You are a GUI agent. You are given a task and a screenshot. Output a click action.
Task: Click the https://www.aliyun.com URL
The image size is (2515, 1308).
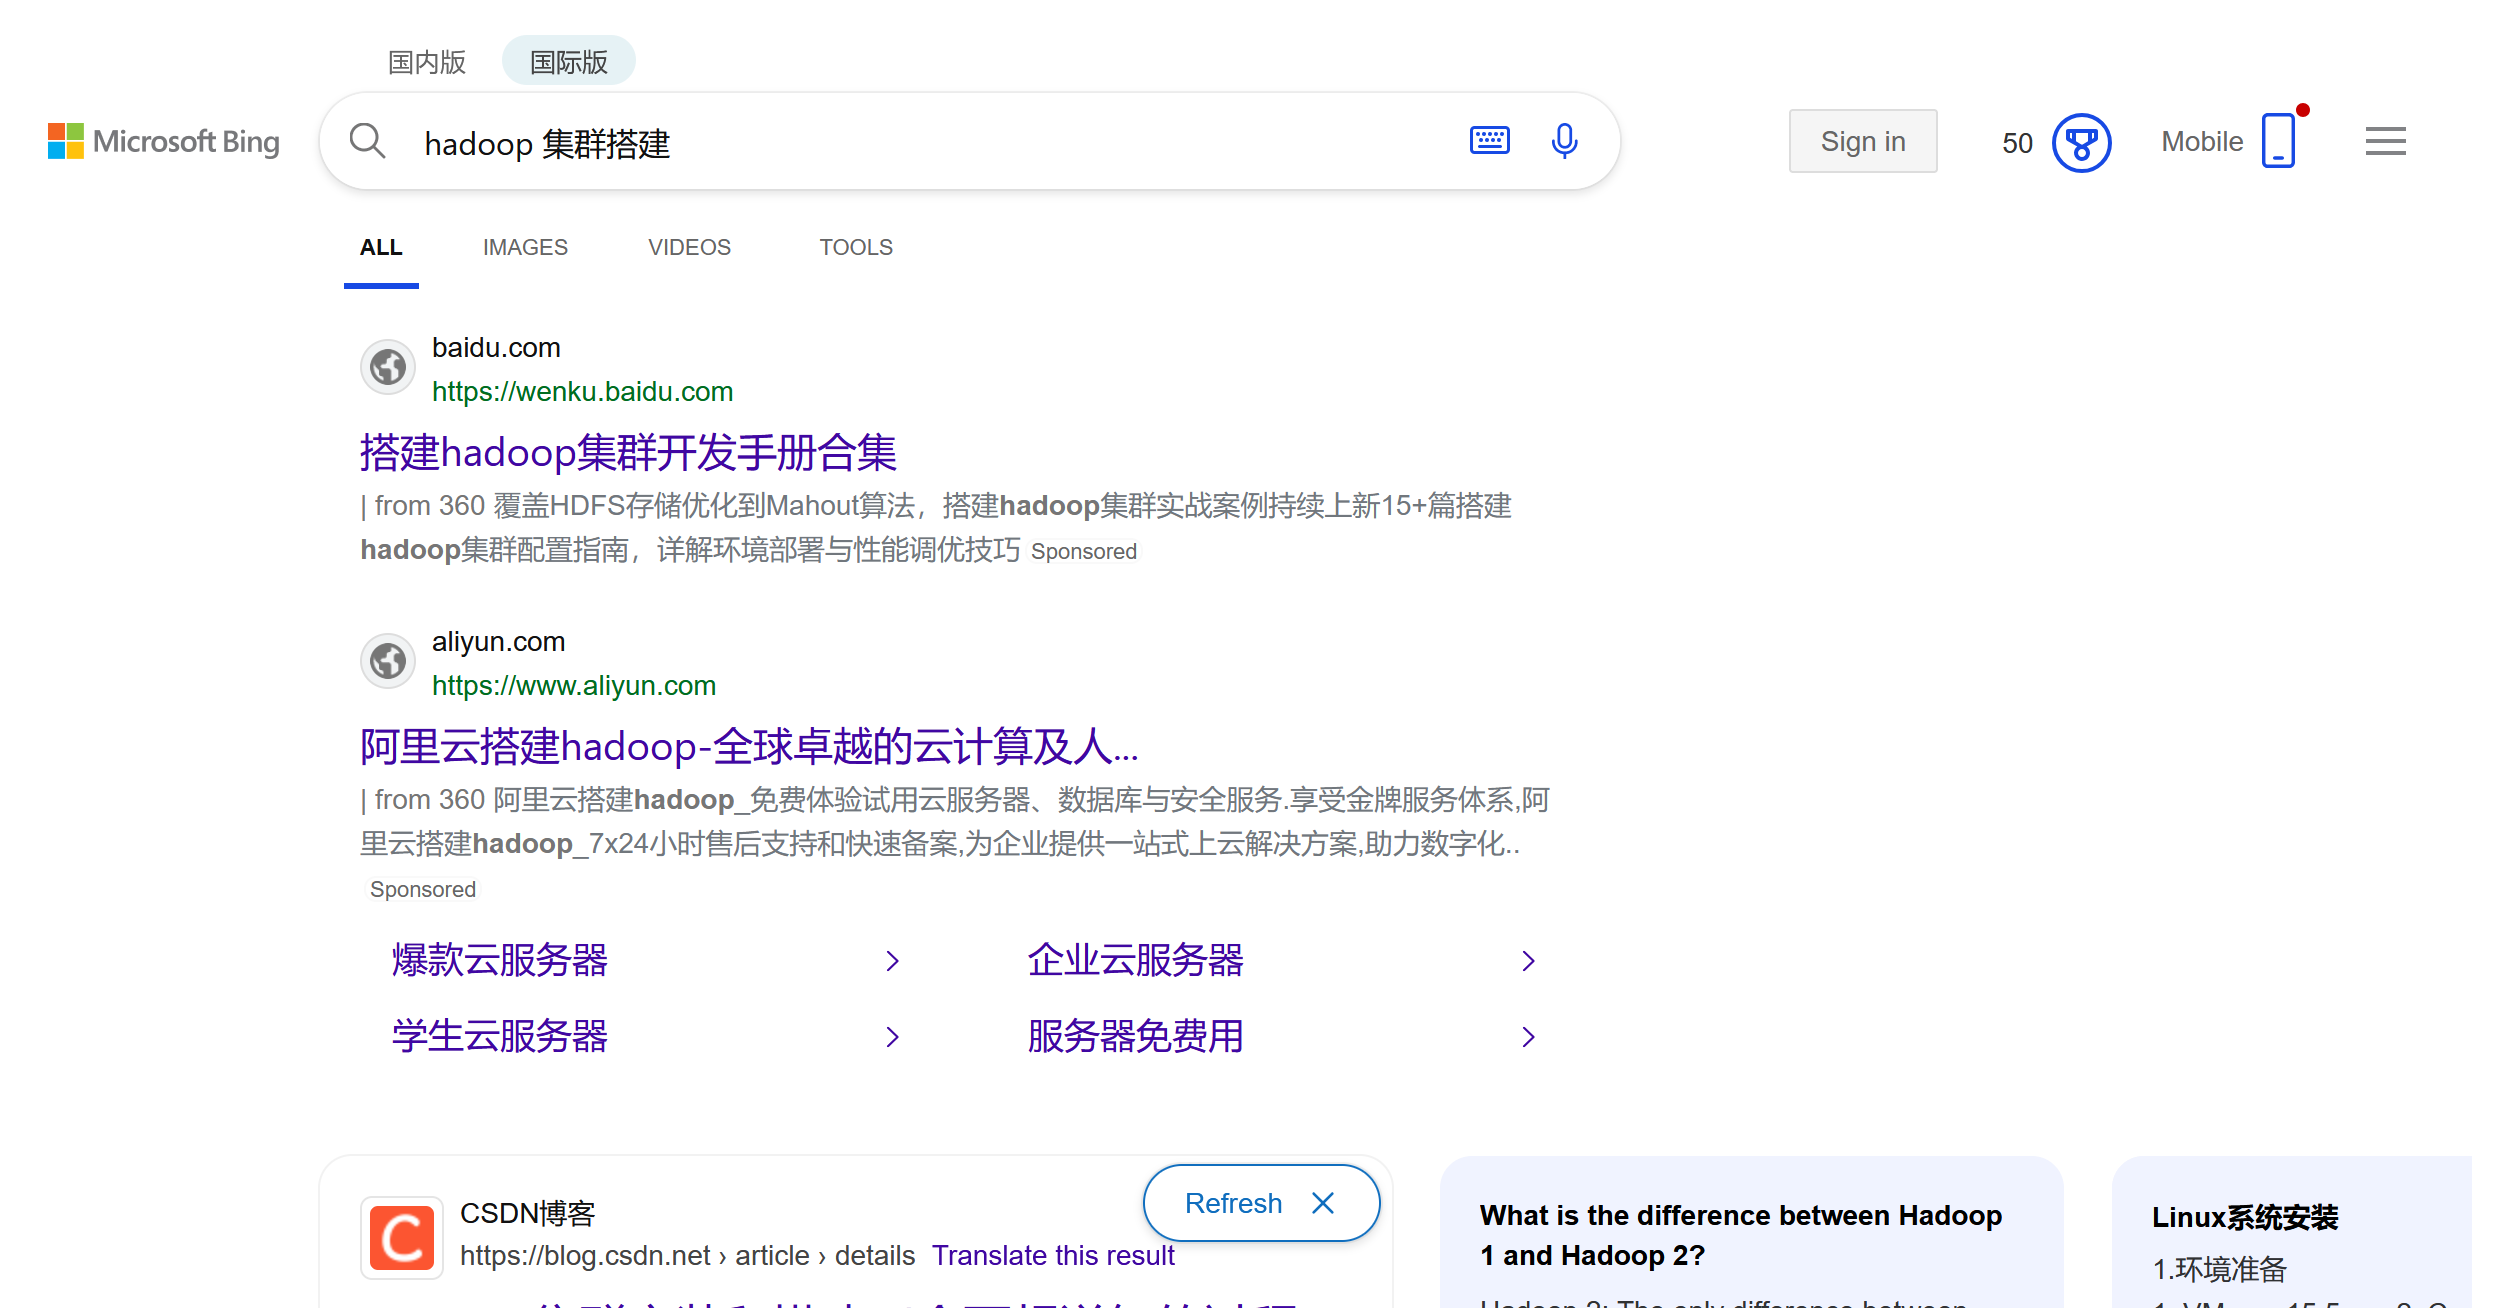574,686
